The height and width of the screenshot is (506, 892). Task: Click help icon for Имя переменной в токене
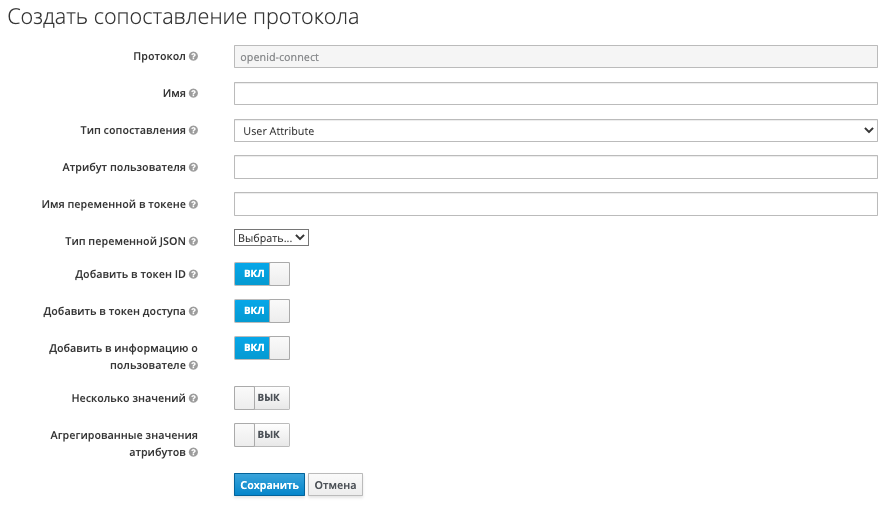pyautogui.click(x=193, y=204)
